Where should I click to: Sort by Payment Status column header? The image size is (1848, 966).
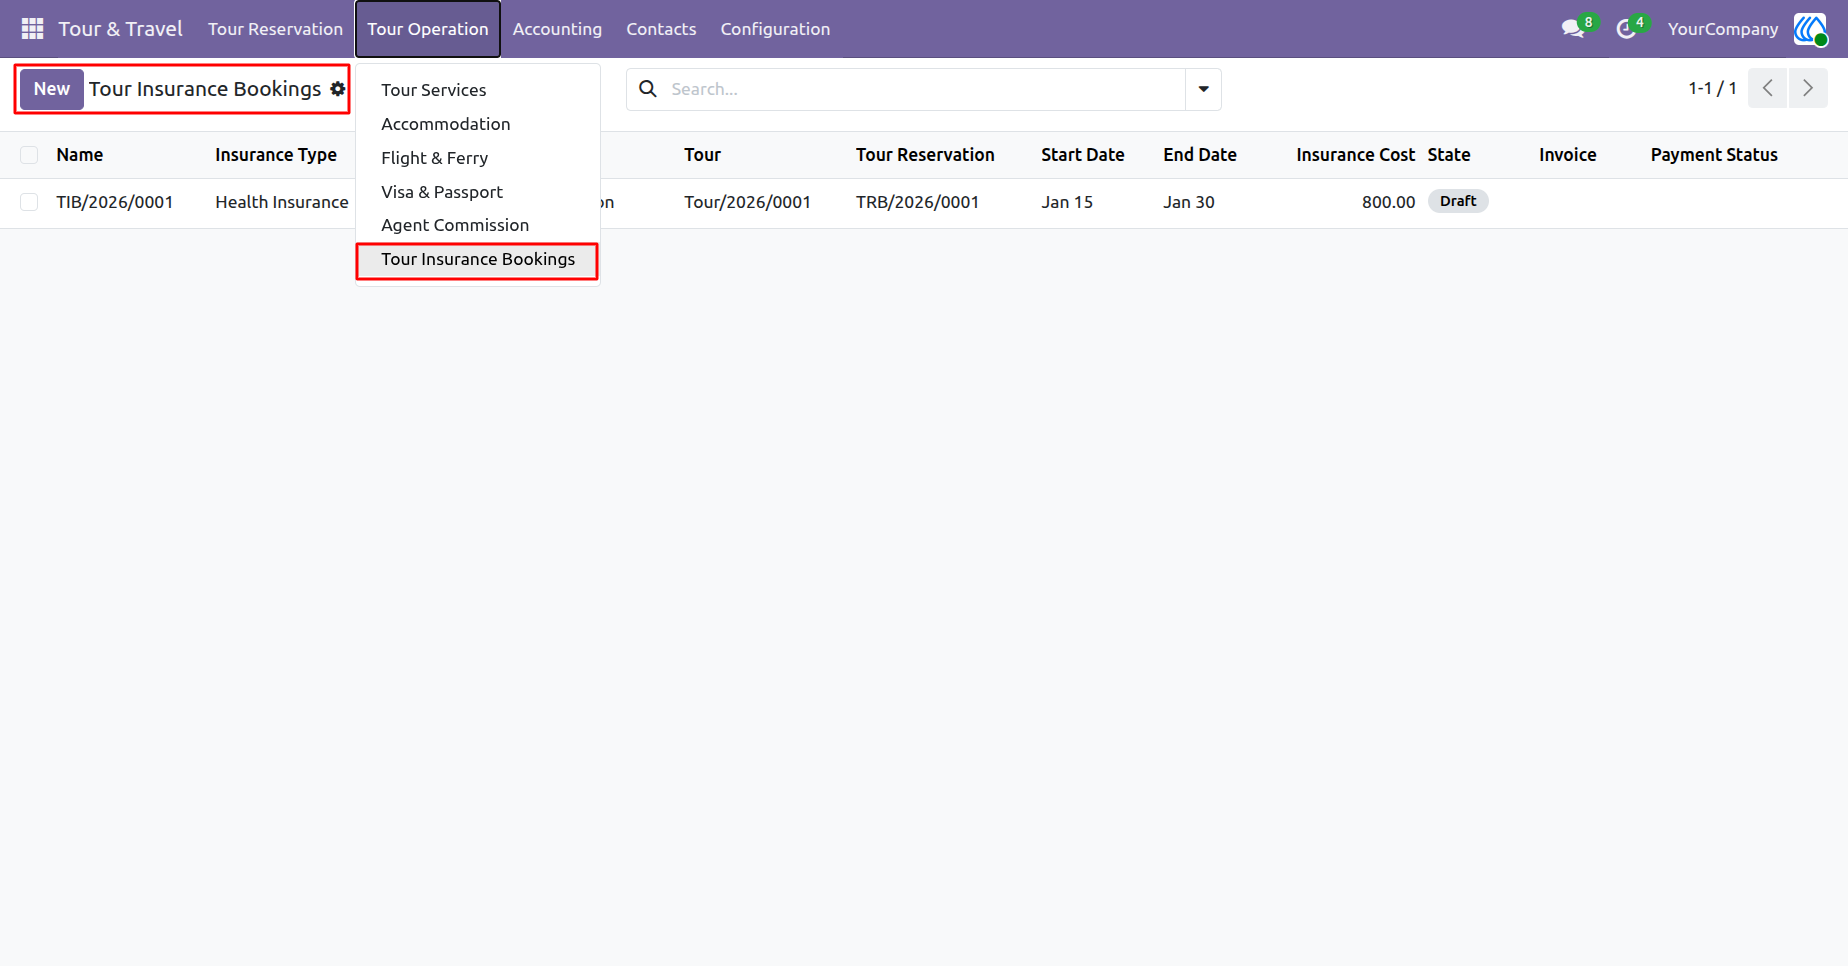pos(1714,155)
